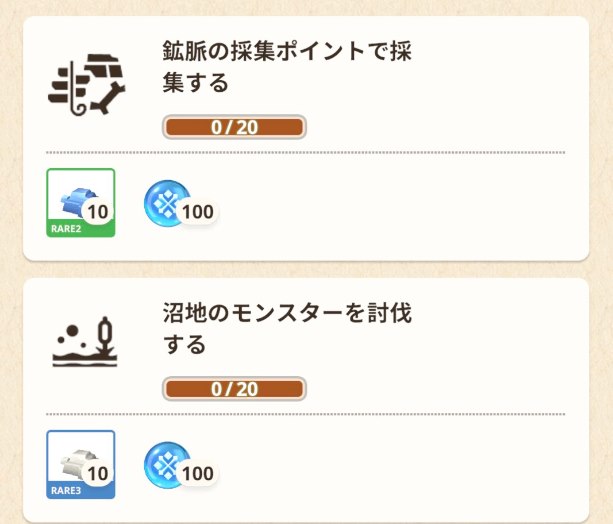Click the 100 amount beside the swamp quest crystal
The width and height of the screenshot is (613, 524).
pos(198,474)
